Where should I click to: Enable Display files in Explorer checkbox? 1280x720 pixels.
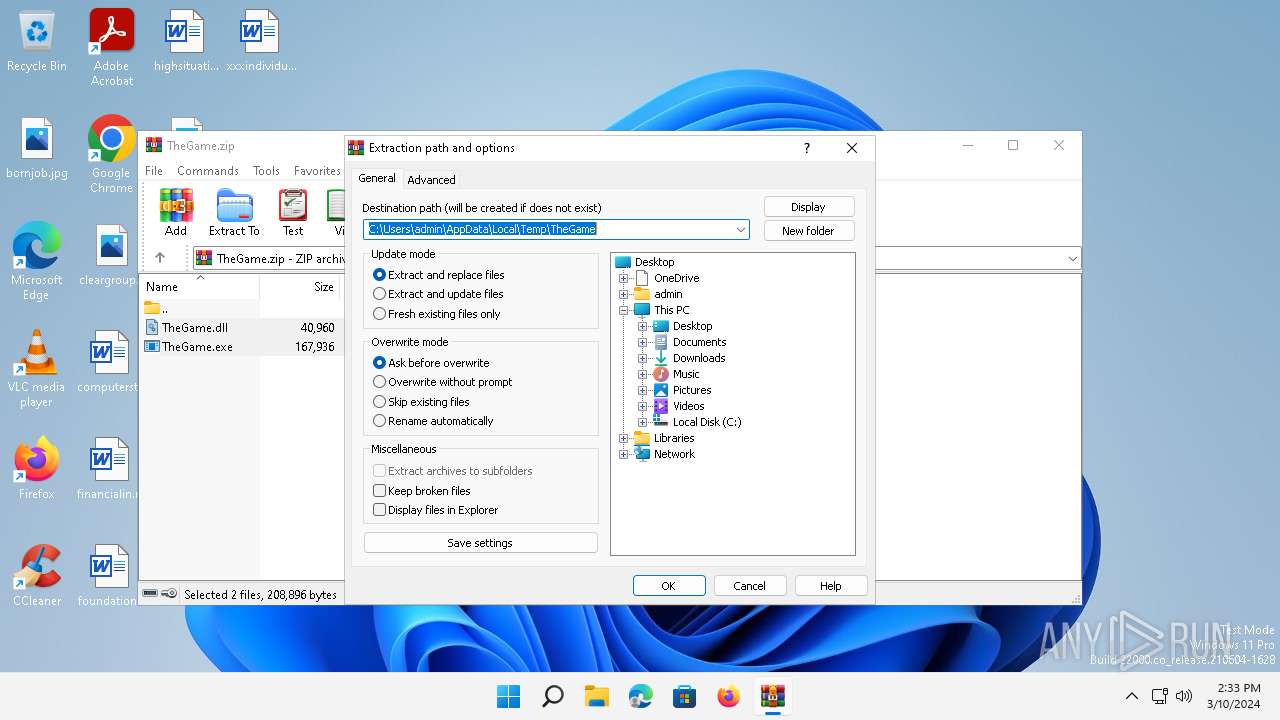tap(380, 510)
